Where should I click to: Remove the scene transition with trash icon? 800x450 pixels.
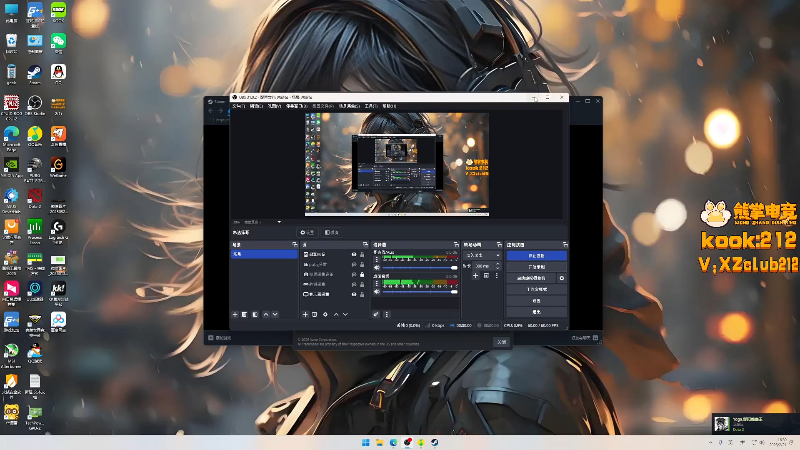coord(486,276)
